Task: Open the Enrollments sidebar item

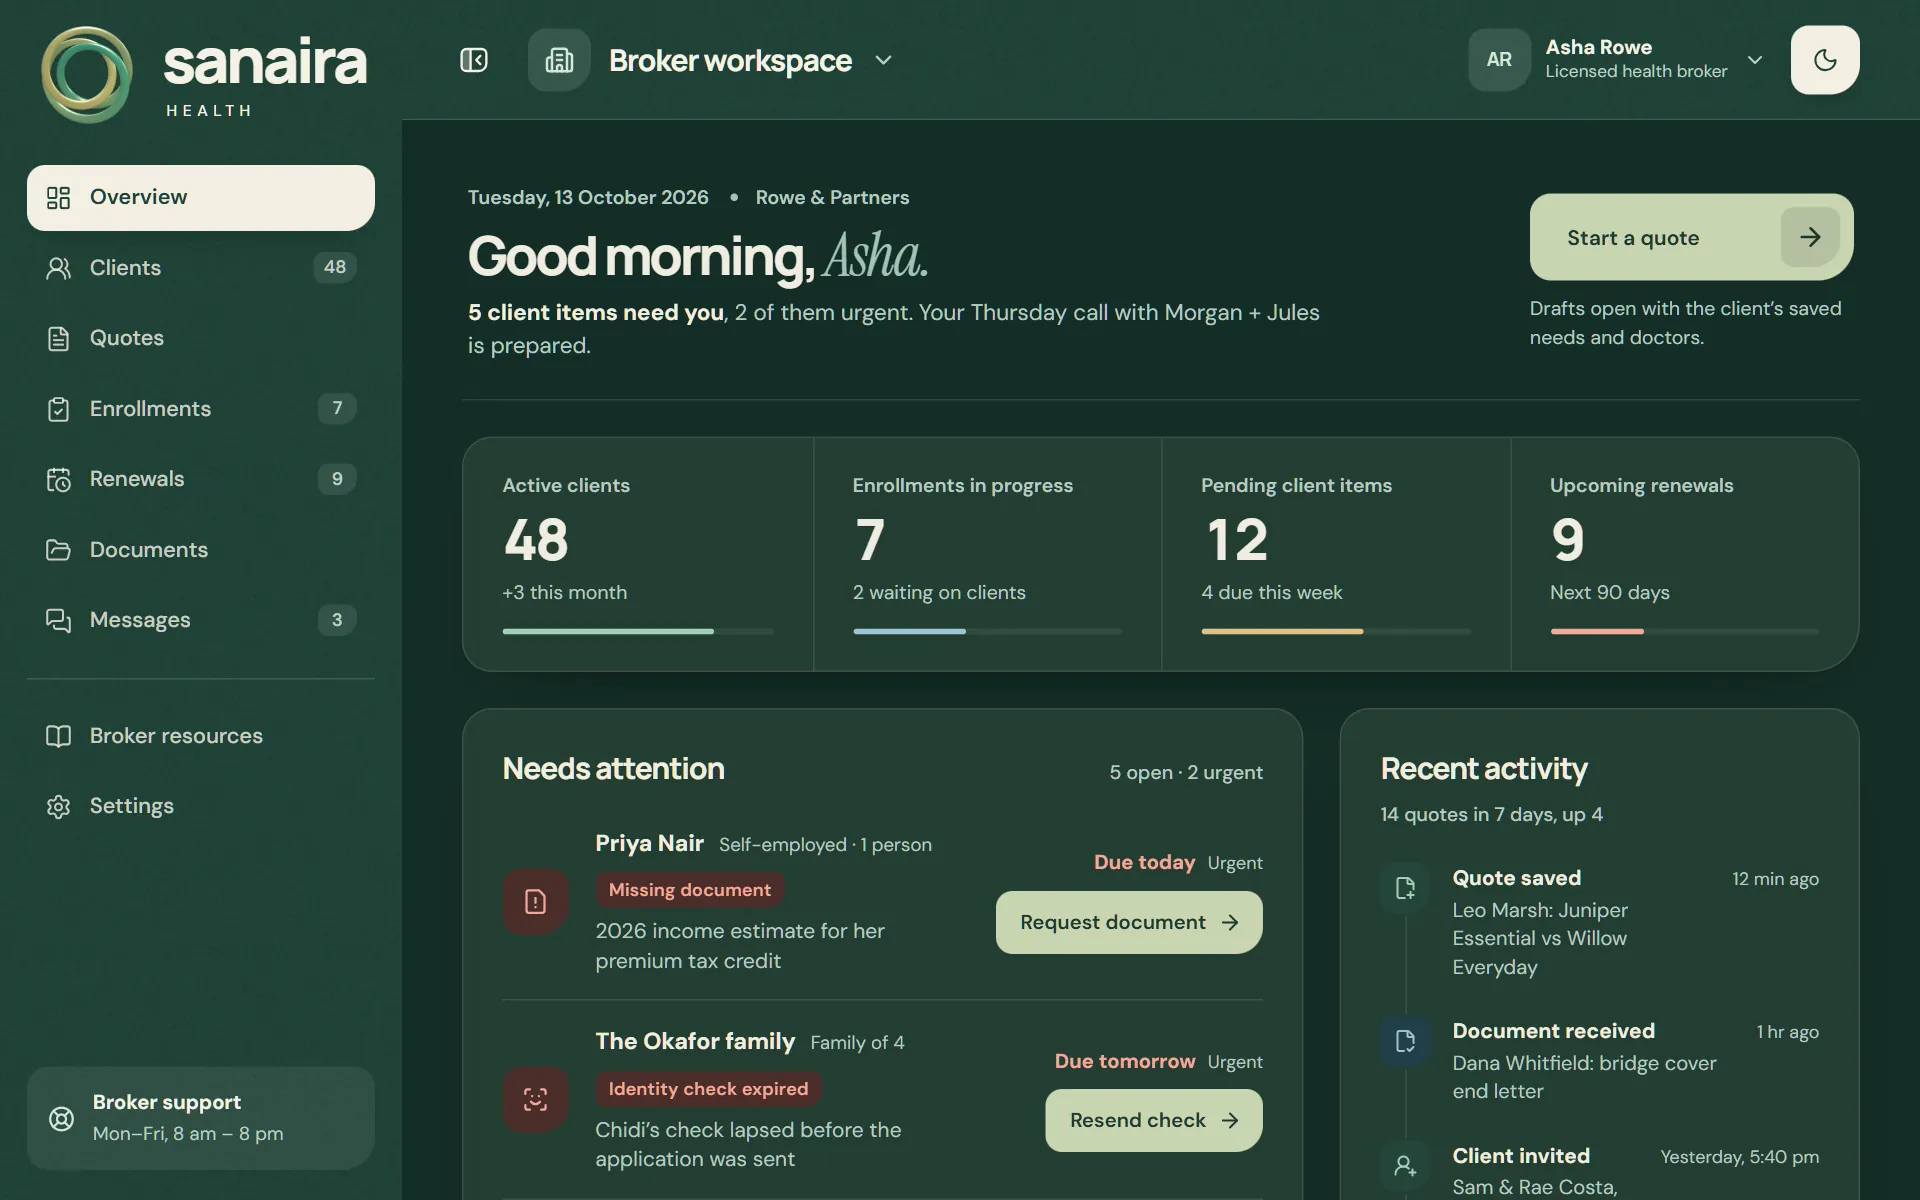Action: coord(201,408)
